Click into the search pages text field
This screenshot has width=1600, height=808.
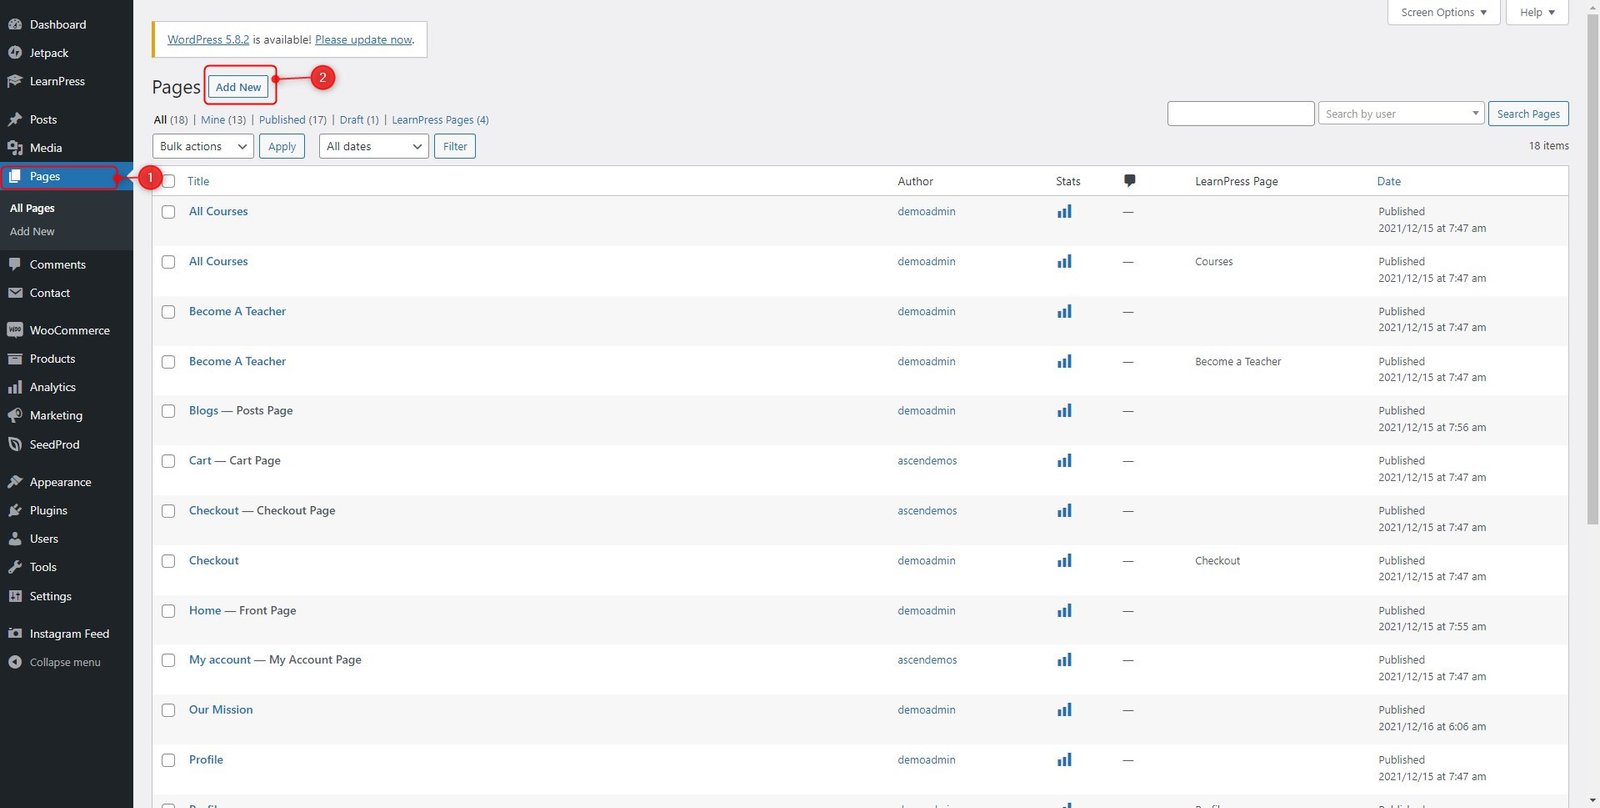tap(1241, 114)
